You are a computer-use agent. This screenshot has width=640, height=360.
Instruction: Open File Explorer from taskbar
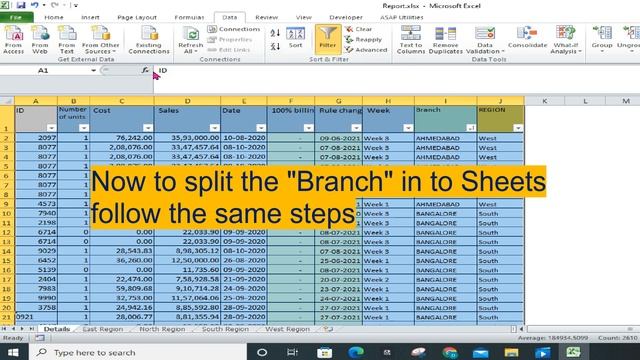click(511, 352)
